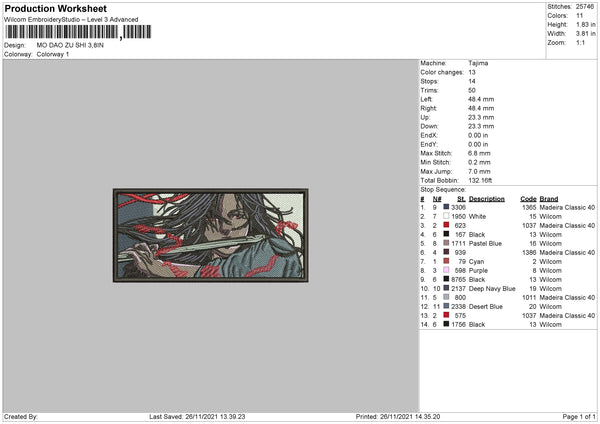
Task: Click the Height value 1.83 in
Action: pos(585,24)
